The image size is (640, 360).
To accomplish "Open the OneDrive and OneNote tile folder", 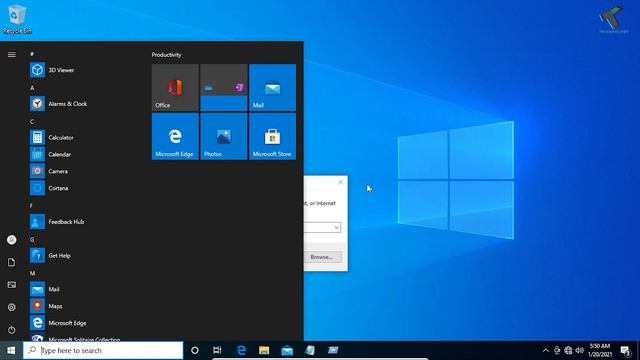I will click(224, 87).
